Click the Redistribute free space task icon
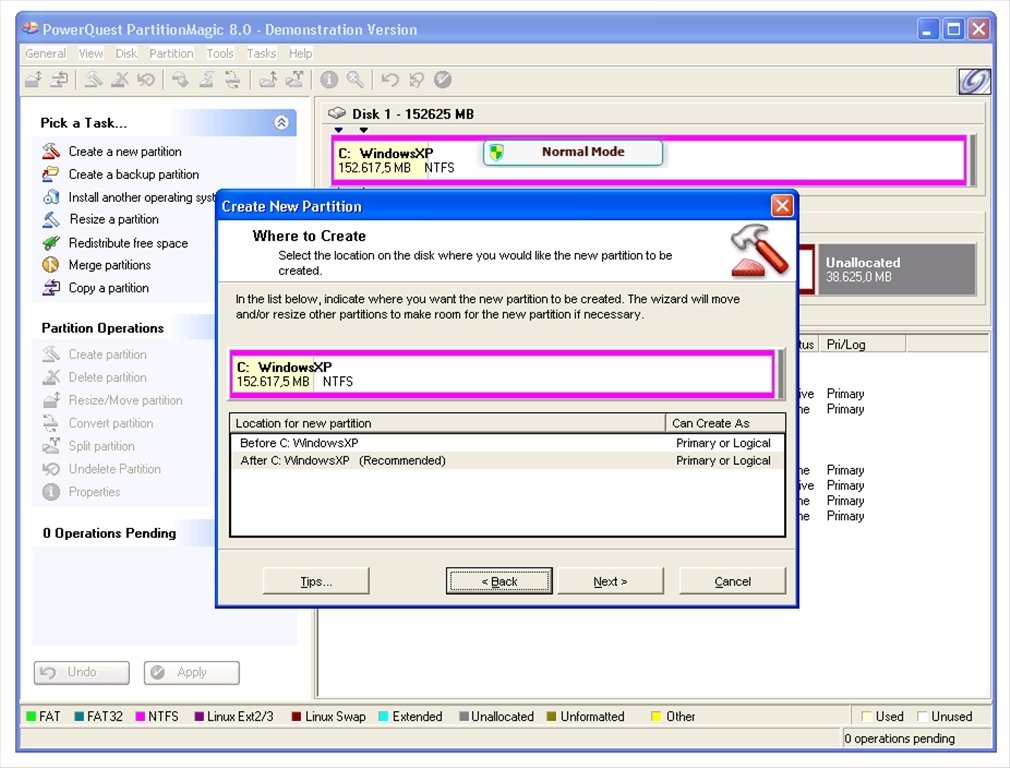This screenshot has width=1010, height=768. coord(51,243)
